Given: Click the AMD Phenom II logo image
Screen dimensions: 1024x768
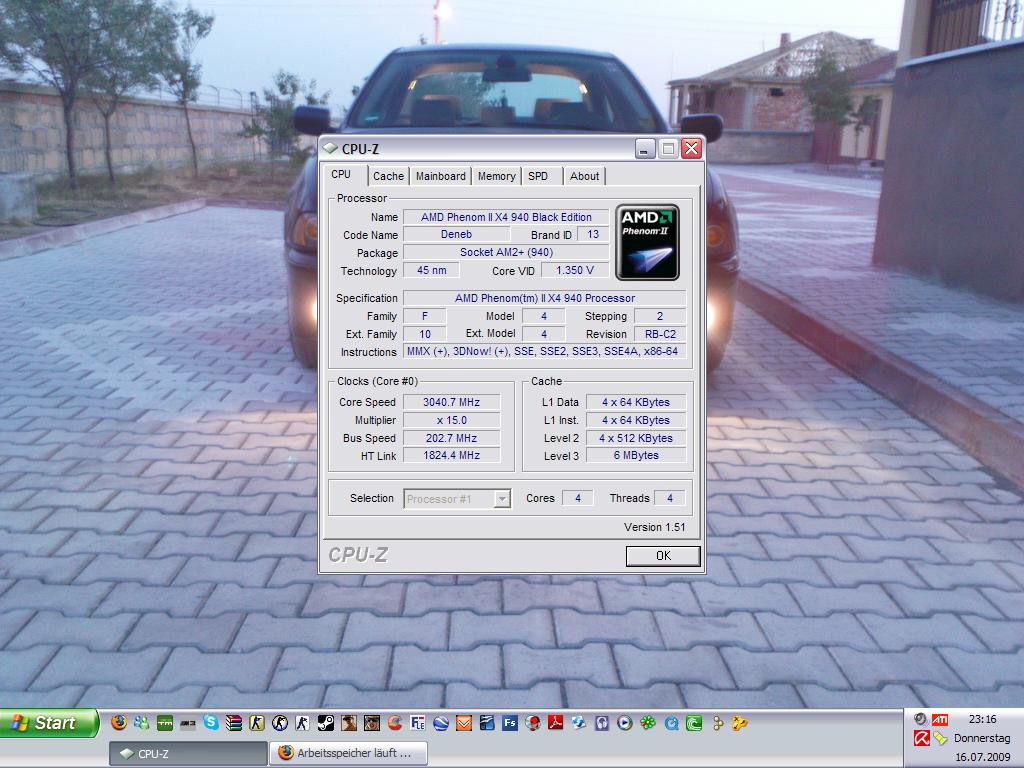Looking at the screenshot, I should [x=647, y=242].
